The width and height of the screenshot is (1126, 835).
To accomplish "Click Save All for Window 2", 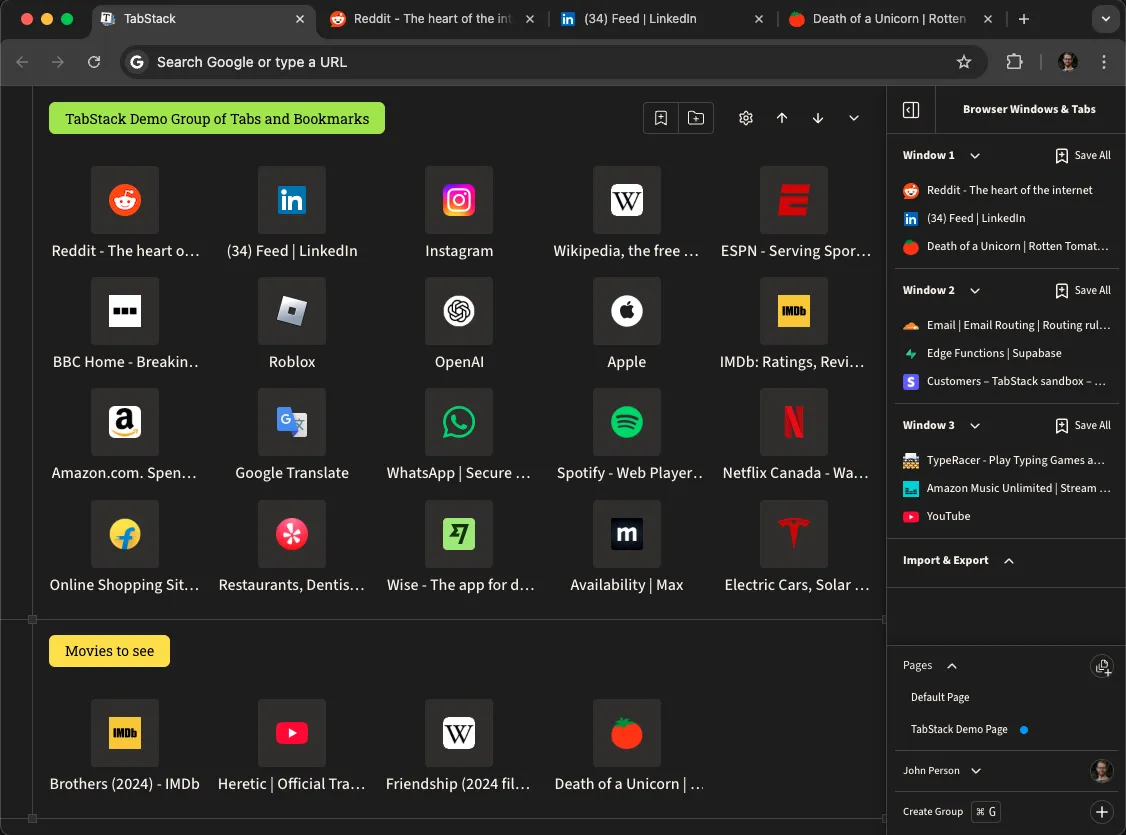I will [x=1083, y=291].
